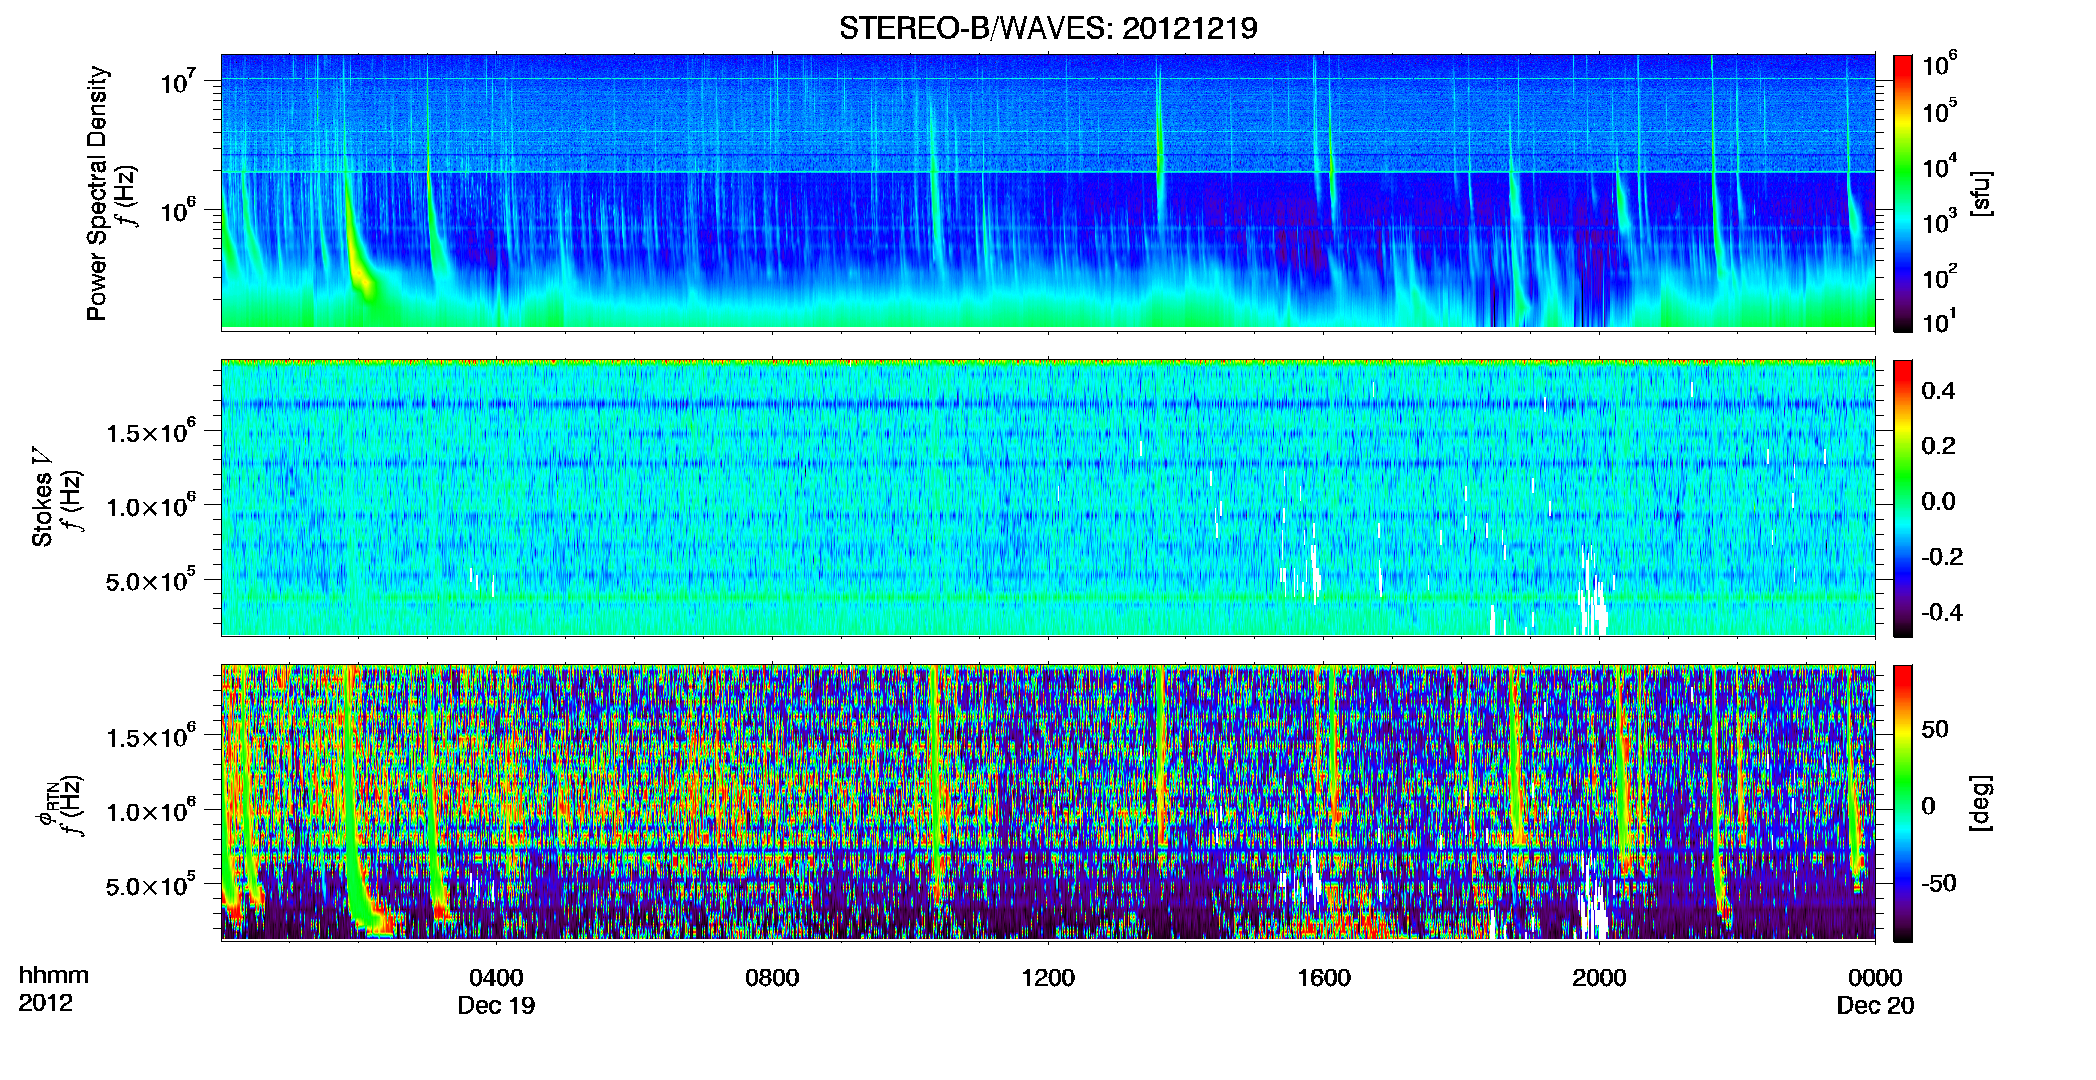Click the [sfu] colorbar unit label
This screenshot has height=1080, width=2096.
tap(1980, 193)
